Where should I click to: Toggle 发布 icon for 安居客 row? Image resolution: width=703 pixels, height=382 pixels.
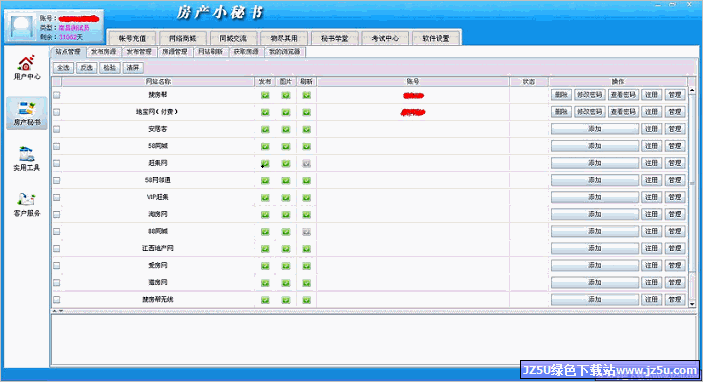pyautogui.click(x=265, y=129)
